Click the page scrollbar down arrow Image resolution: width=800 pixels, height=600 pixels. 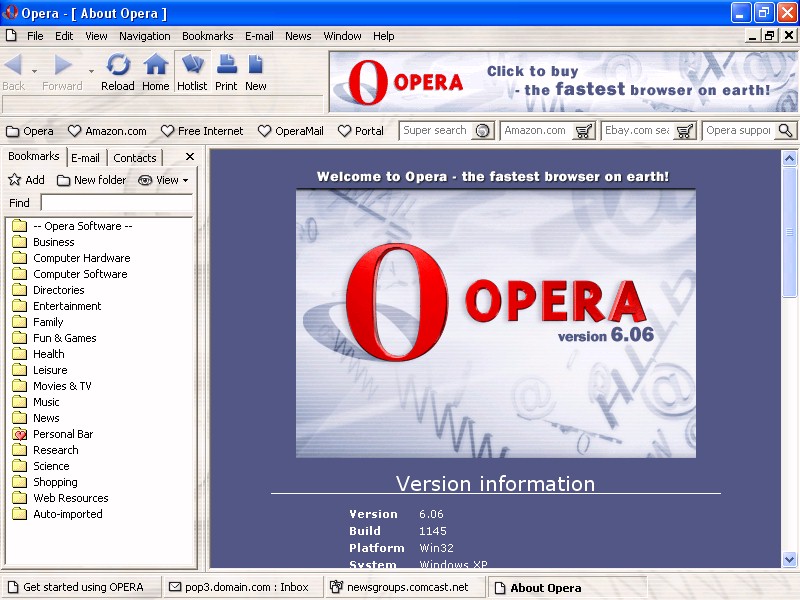[x=789, y=559]
